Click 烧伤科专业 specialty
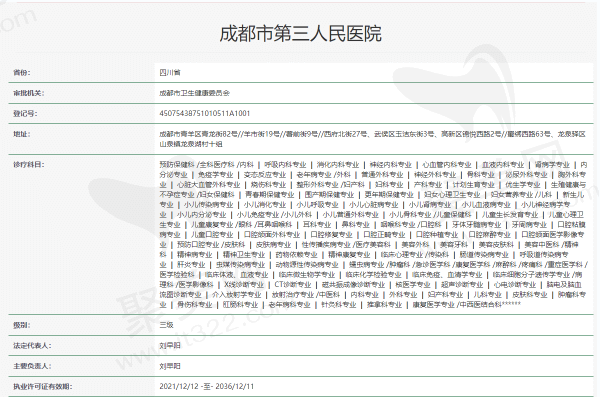 click(268, 185)
